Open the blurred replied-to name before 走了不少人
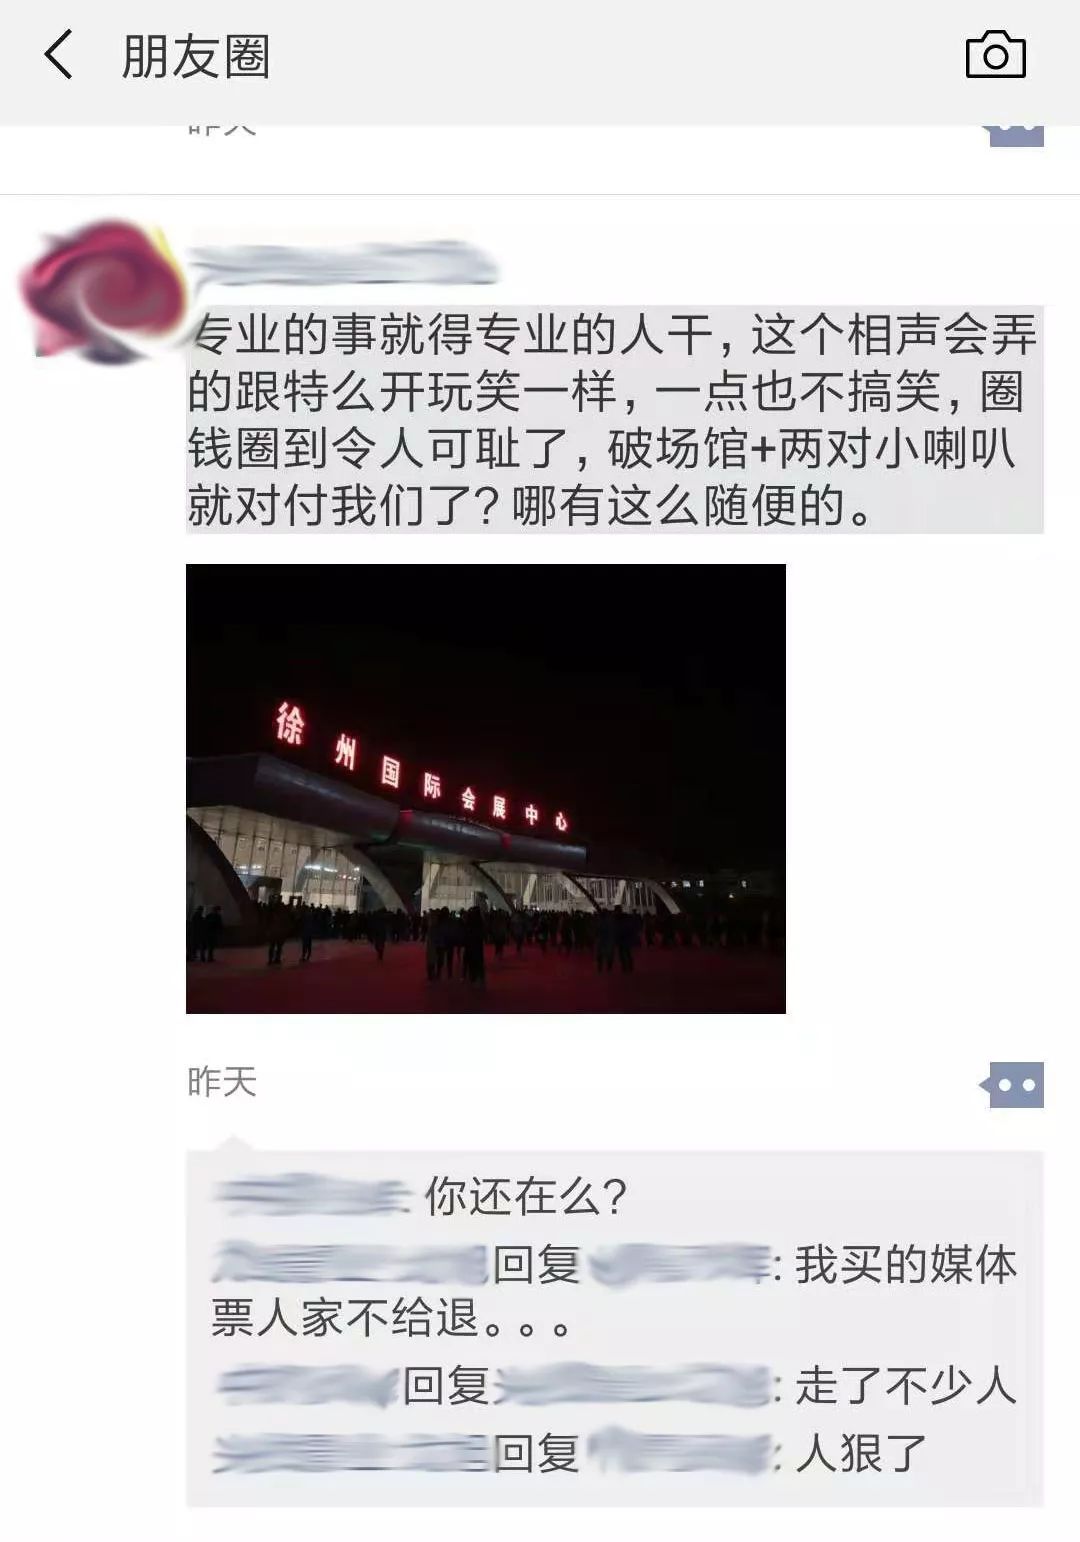 634,1386
